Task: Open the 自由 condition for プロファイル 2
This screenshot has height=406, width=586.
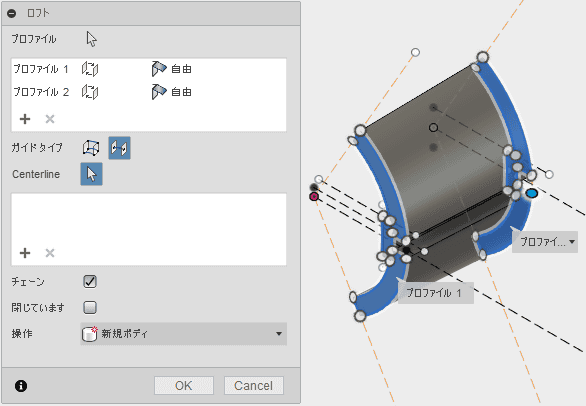Action: [x=172, y=92]
